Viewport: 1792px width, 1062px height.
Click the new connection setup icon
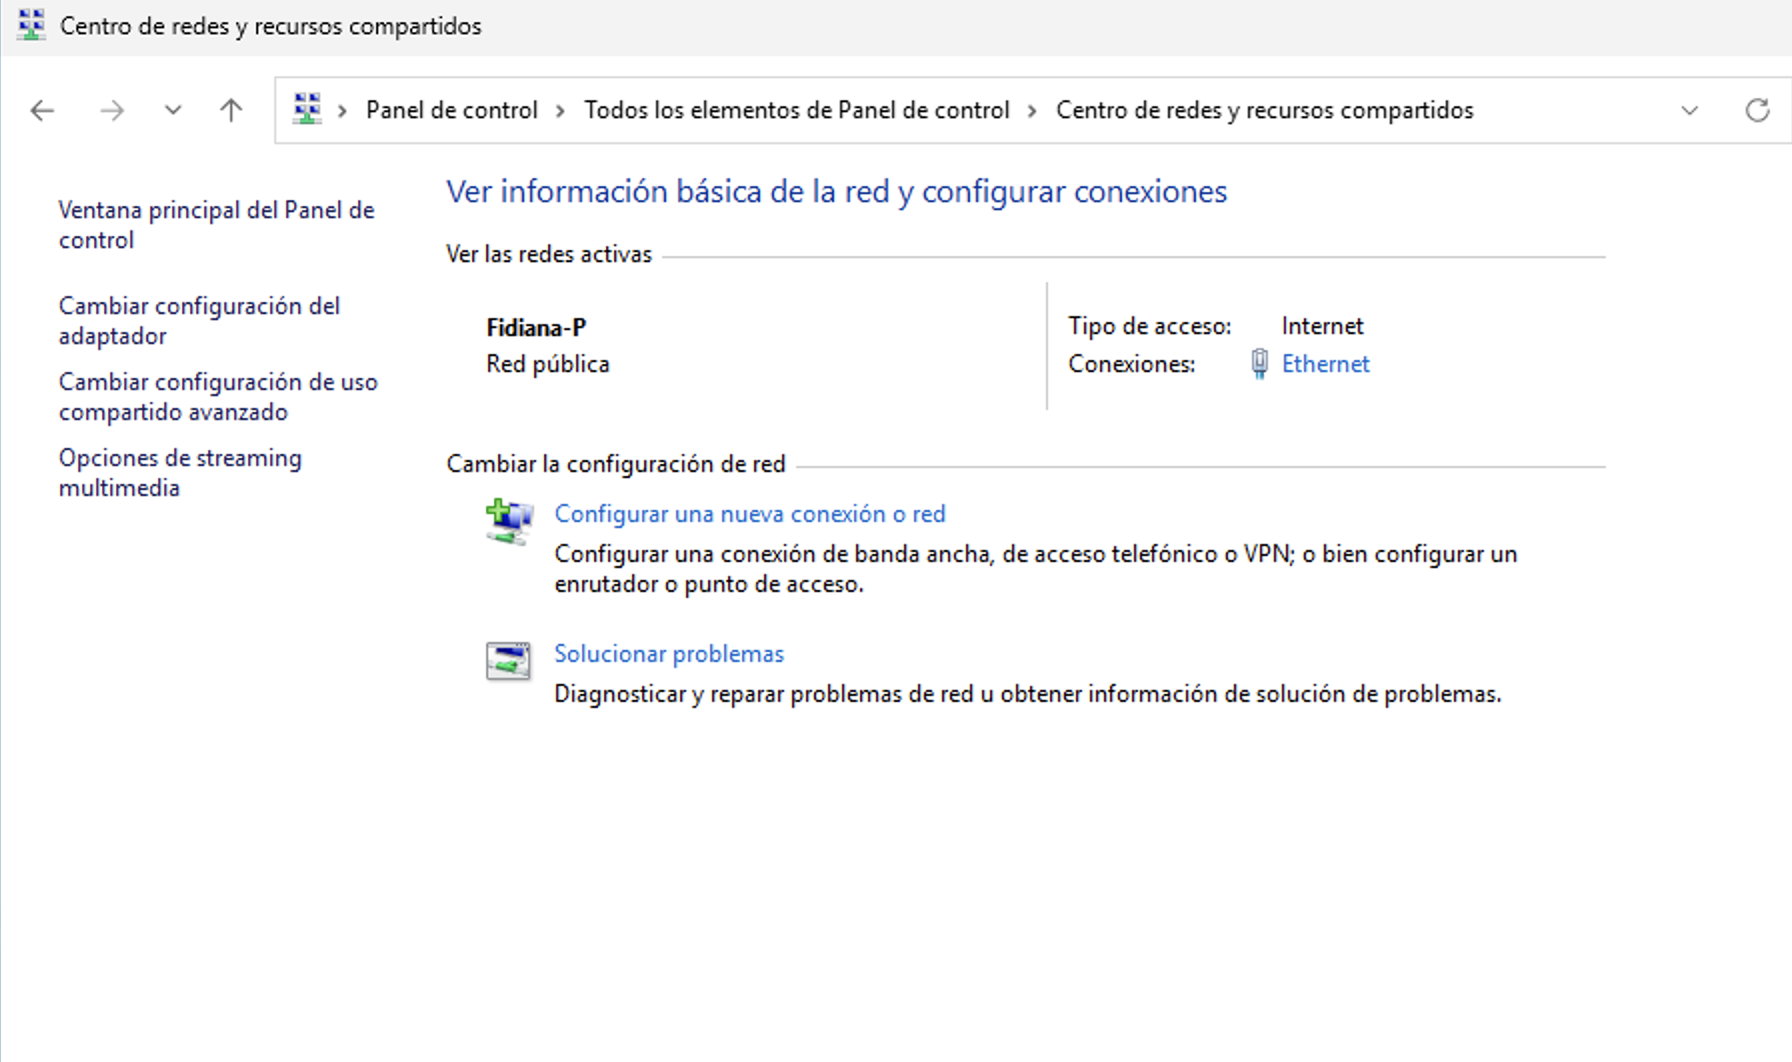(509, 522)
